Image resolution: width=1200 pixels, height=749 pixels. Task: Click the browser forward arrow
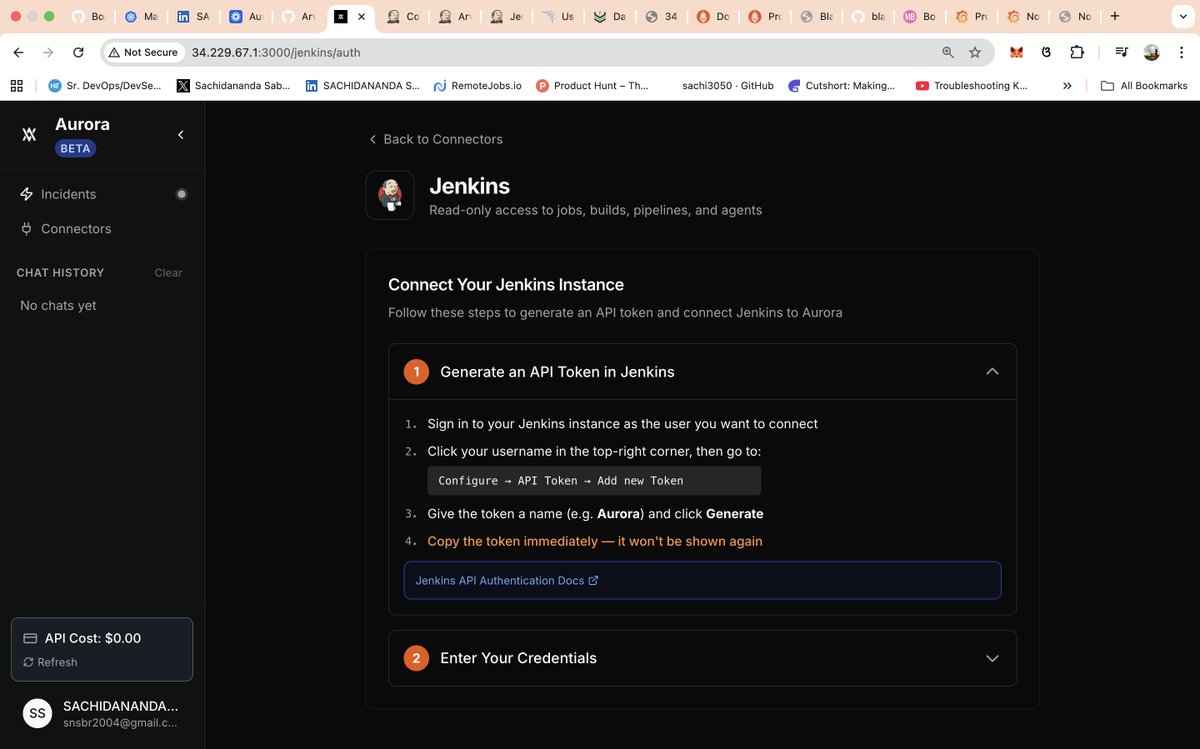pos(48,52)
